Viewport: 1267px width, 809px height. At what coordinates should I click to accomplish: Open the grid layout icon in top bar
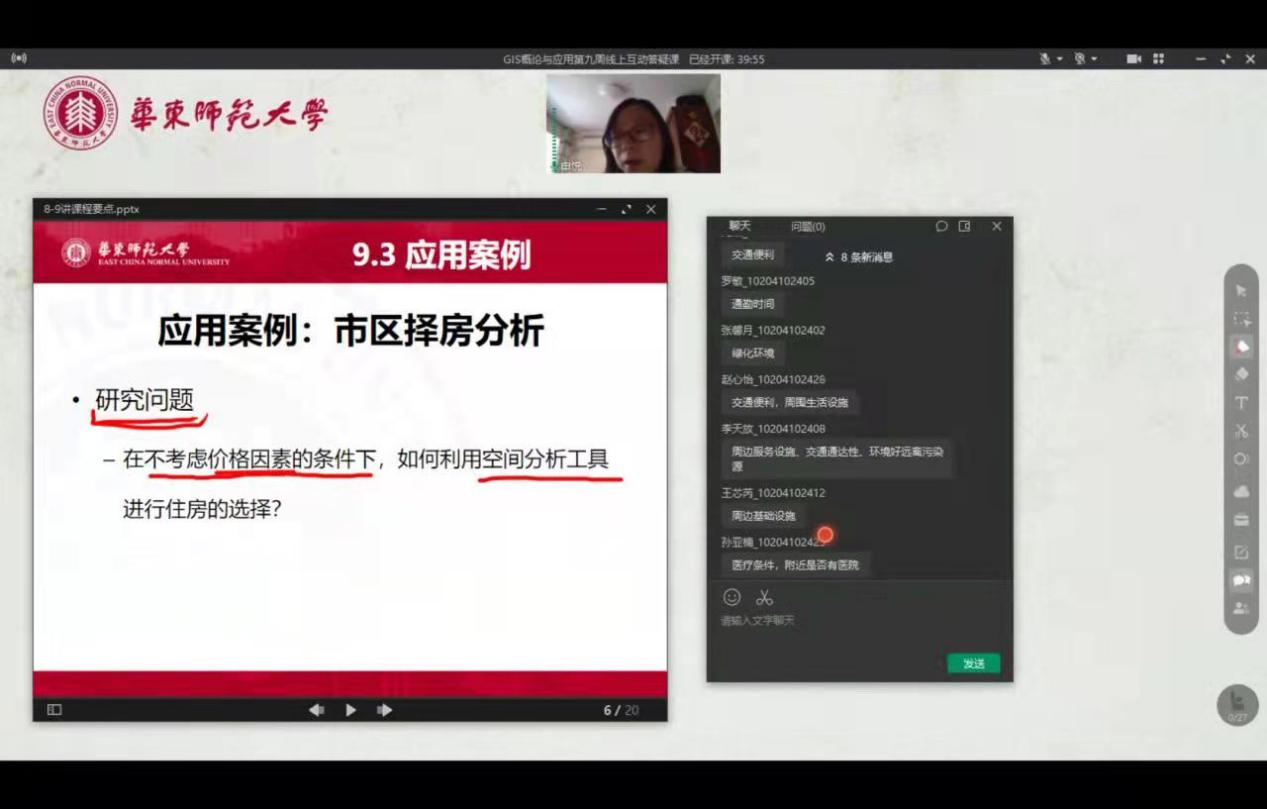(x=1159, y=59)
